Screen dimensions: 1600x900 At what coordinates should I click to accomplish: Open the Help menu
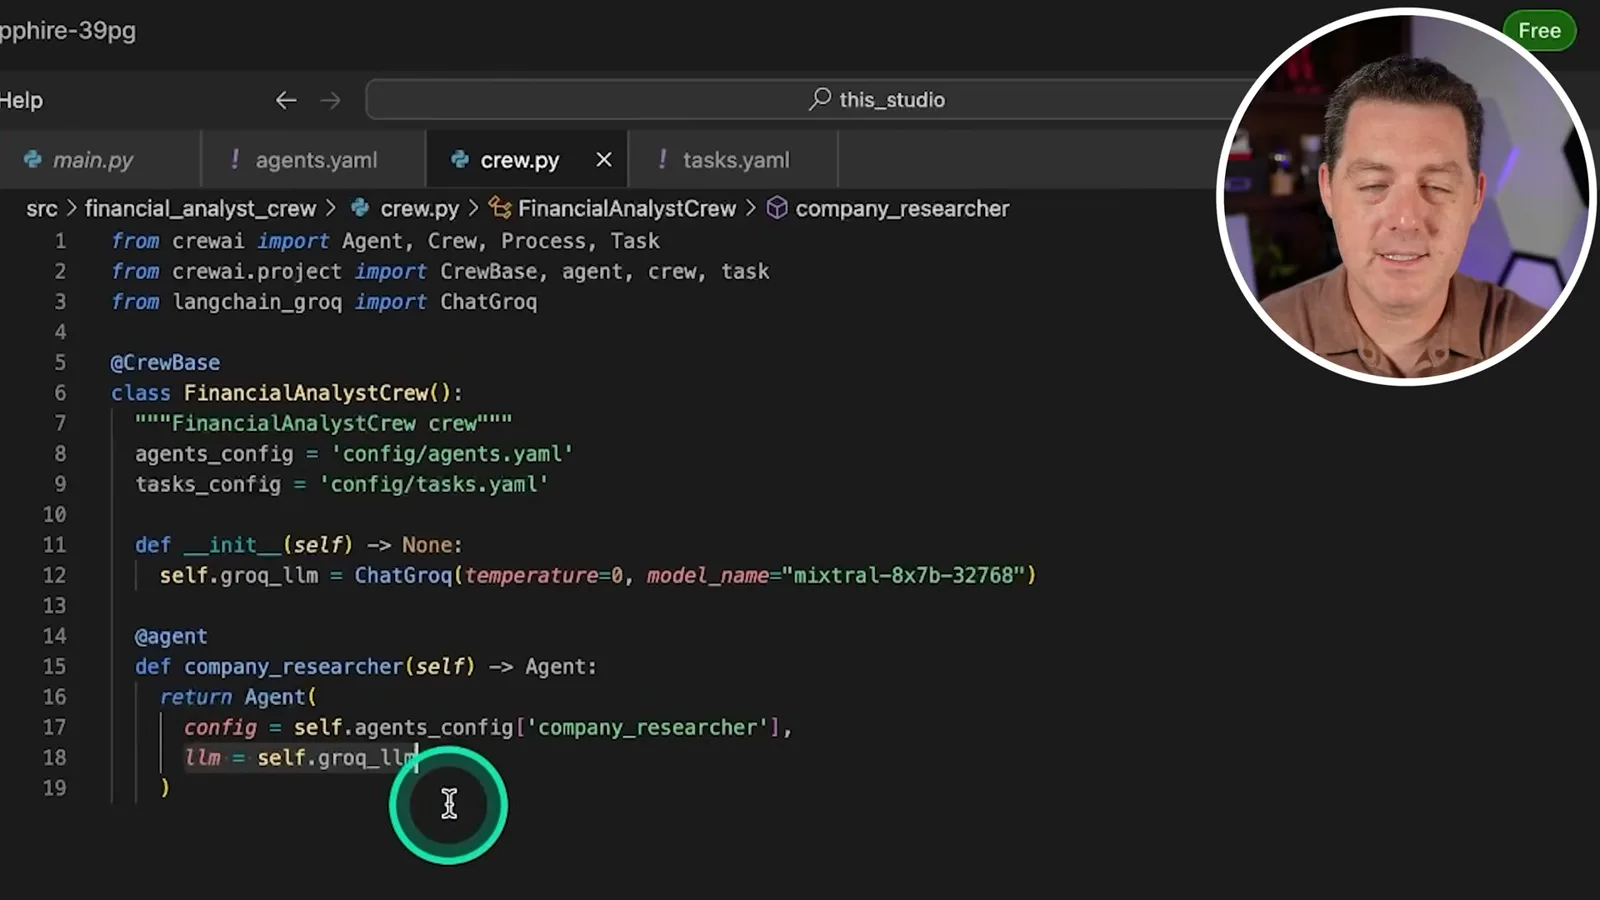coord(21,100)
